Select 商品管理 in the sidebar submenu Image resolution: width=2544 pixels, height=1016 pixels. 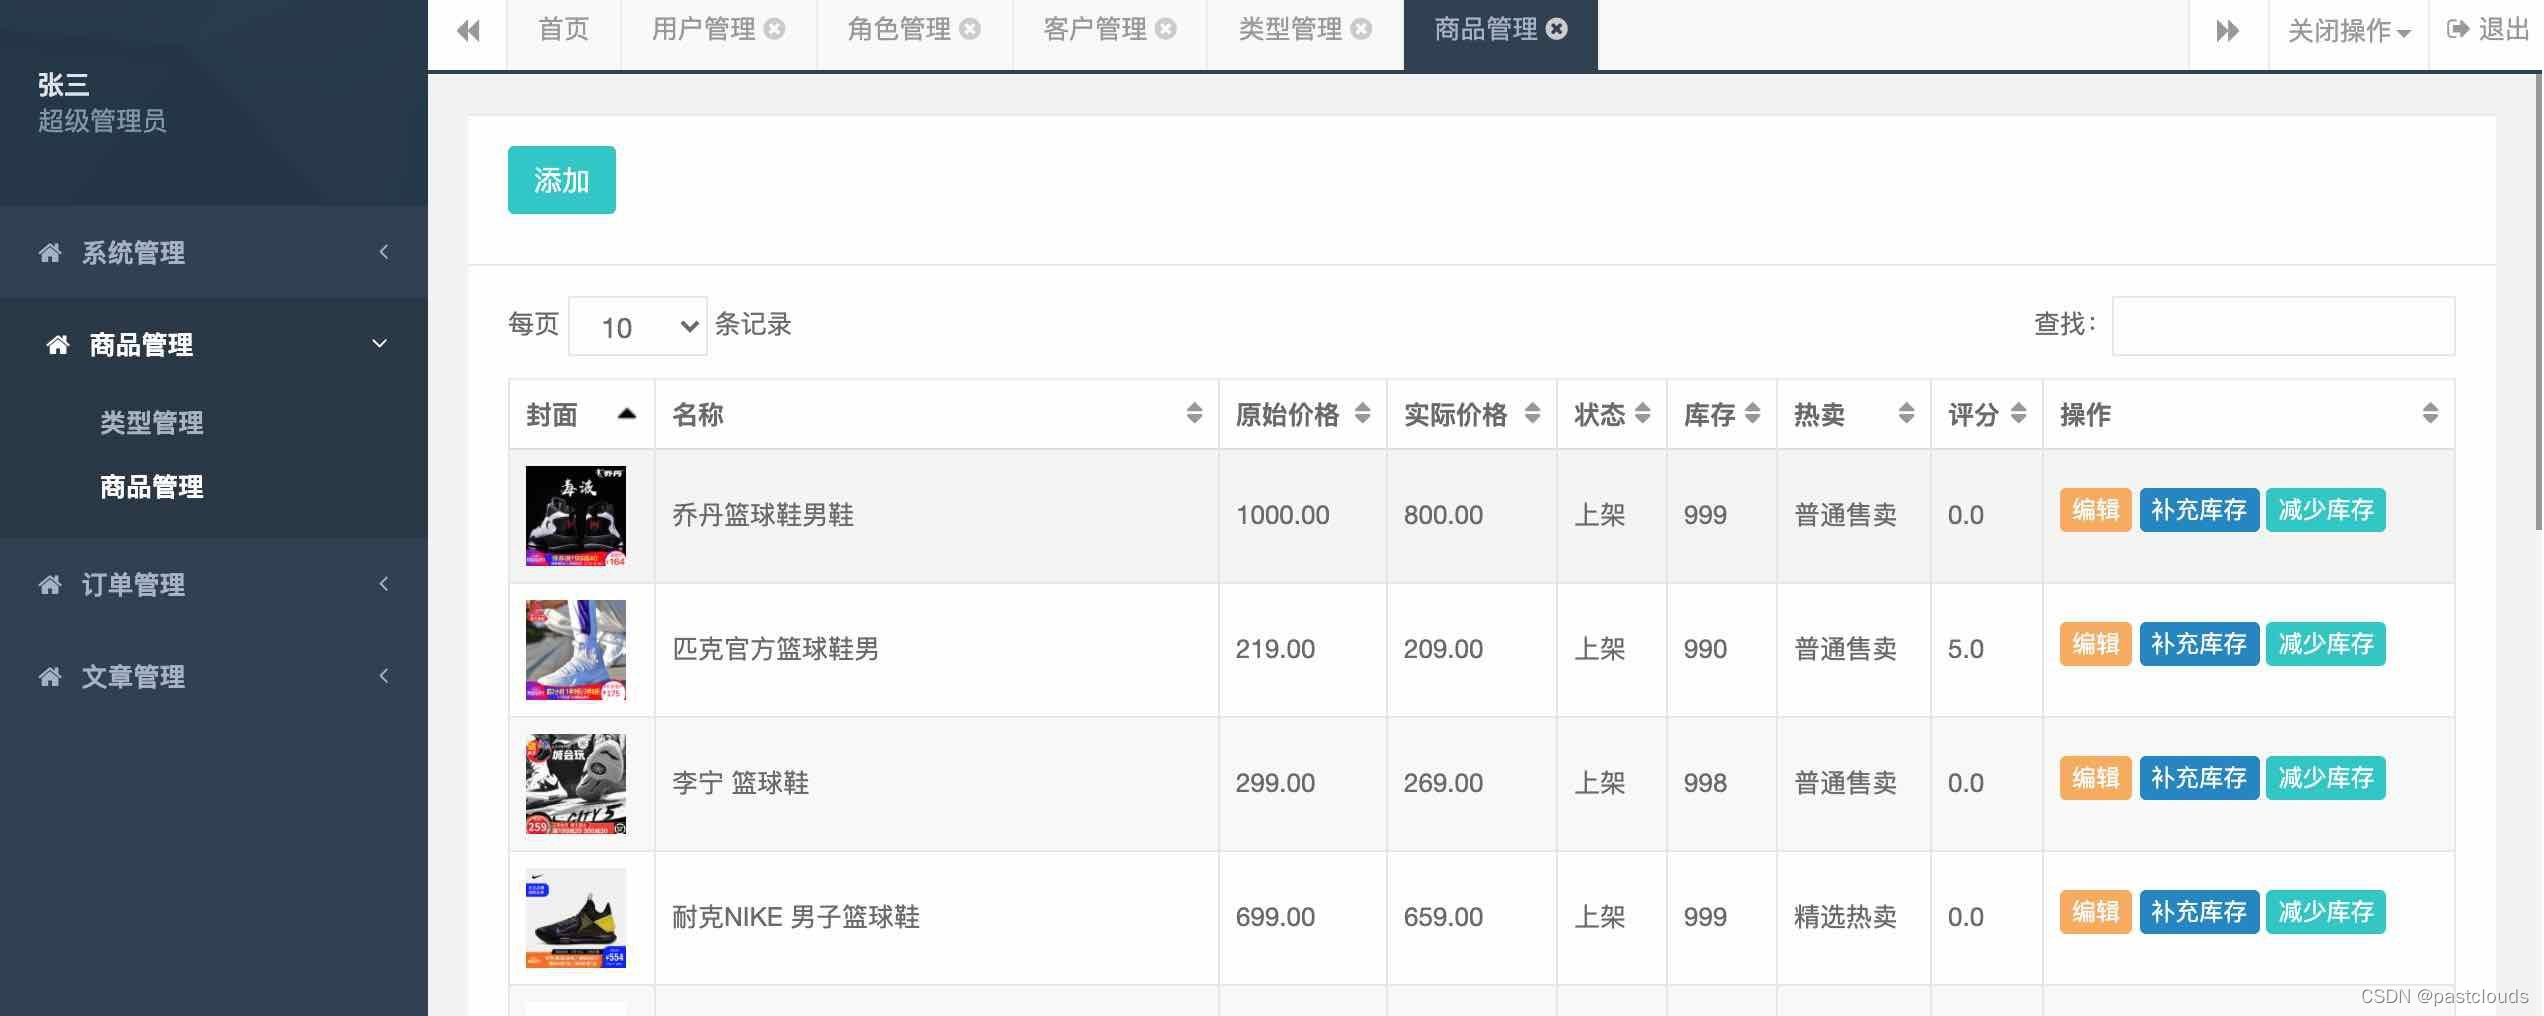pos(152,487)
